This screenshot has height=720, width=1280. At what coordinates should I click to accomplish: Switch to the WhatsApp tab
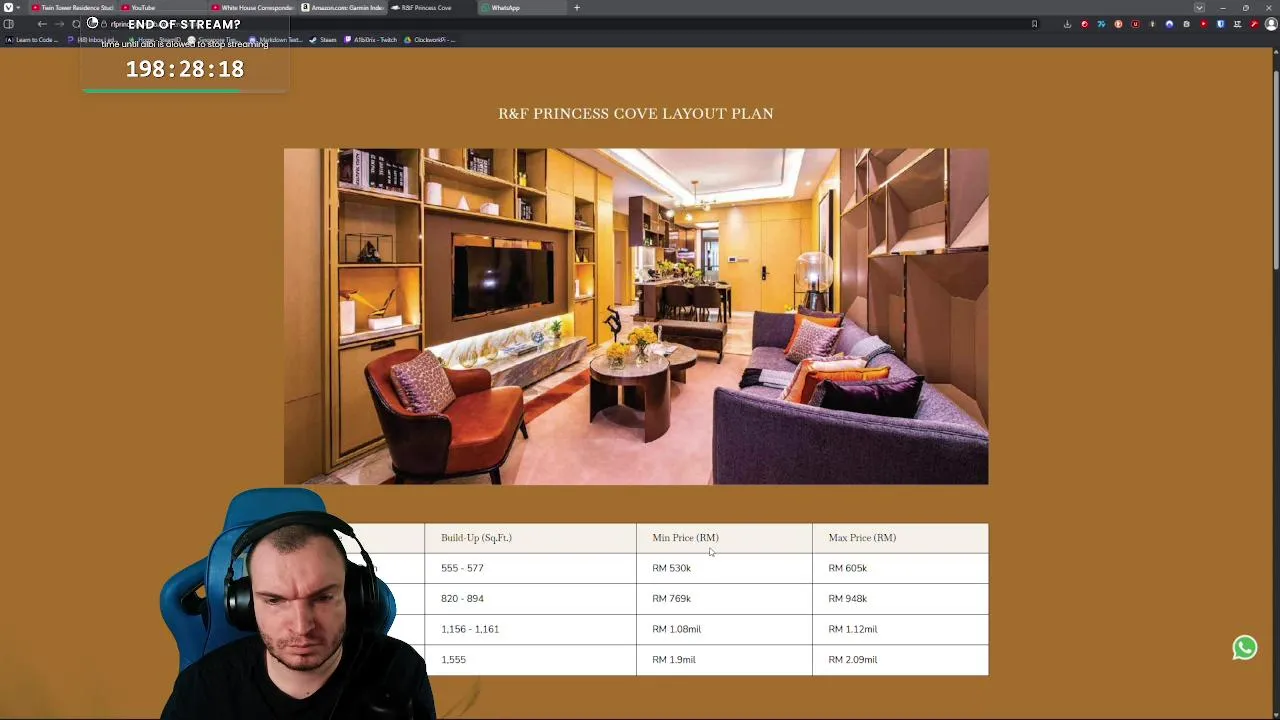coord(523,8)
